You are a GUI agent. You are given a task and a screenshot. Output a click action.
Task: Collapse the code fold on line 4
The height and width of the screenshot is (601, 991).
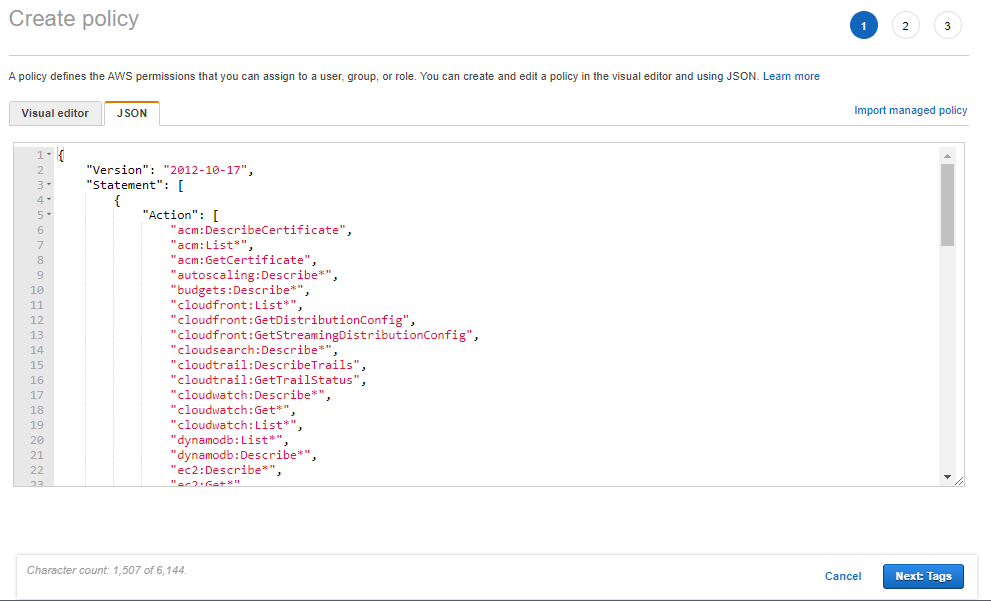pyautogui.click(x=49, y=200)
